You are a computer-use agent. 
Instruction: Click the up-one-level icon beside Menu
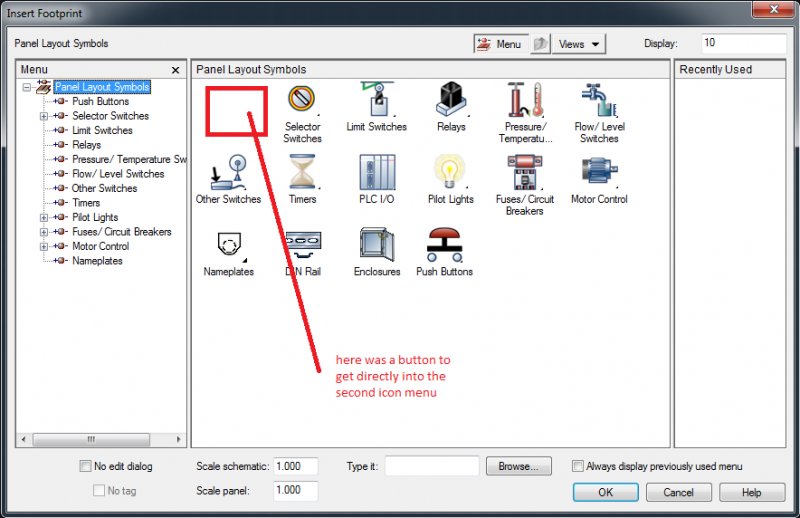click(540, 44)
